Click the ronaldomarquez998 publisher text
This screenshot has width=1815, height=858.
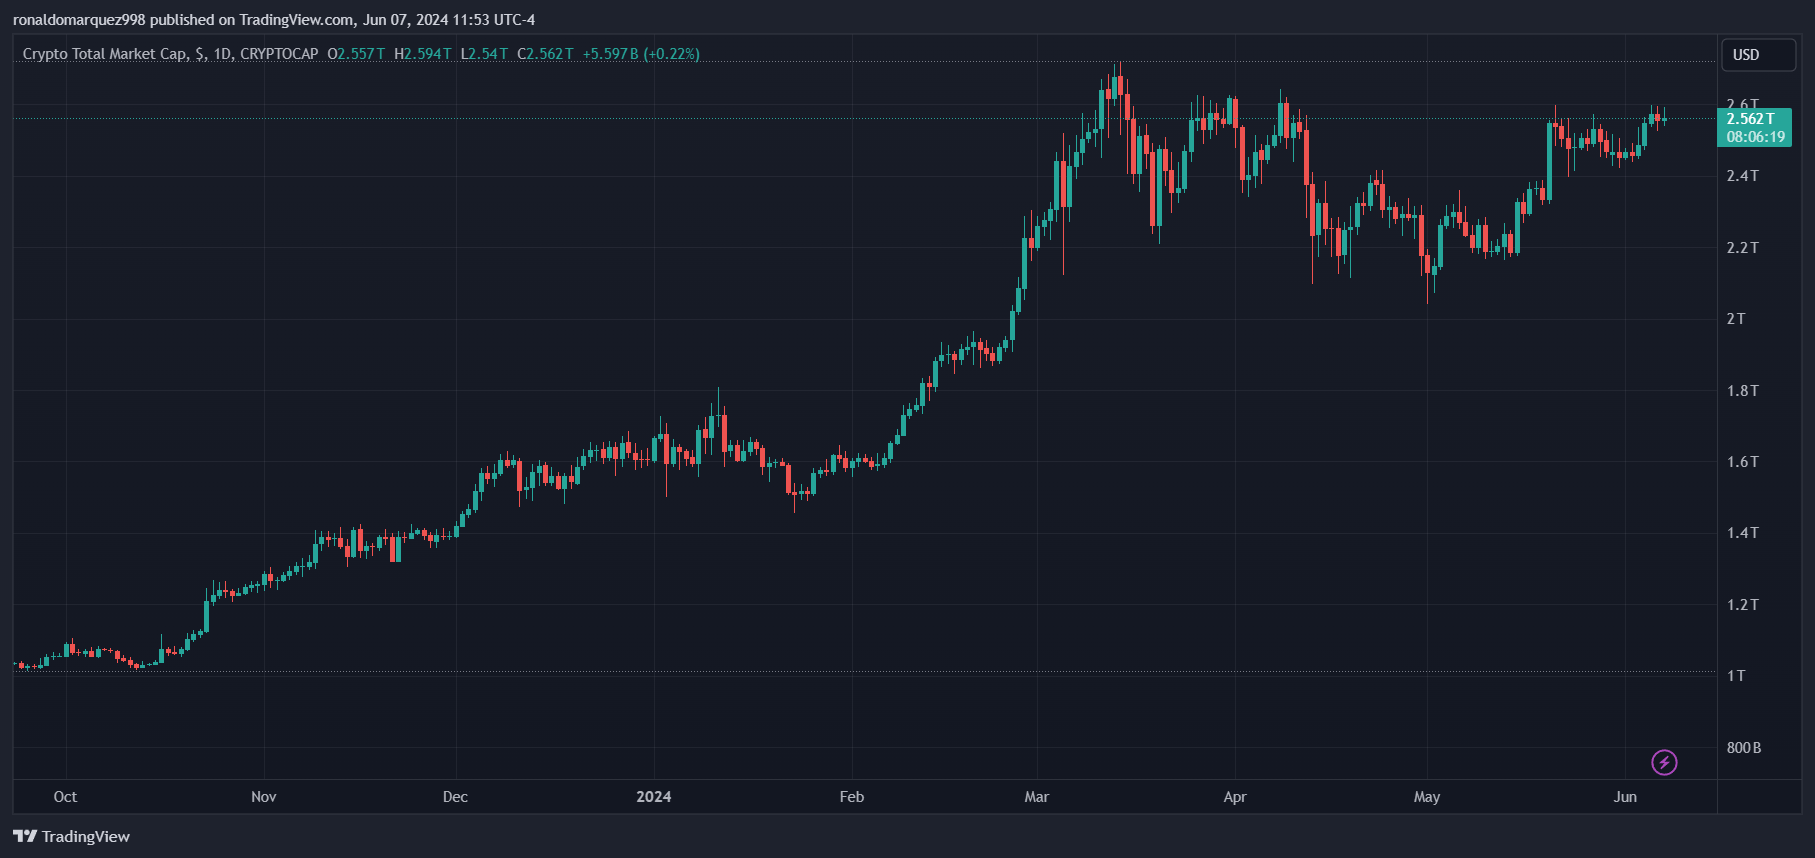(79, 20)
